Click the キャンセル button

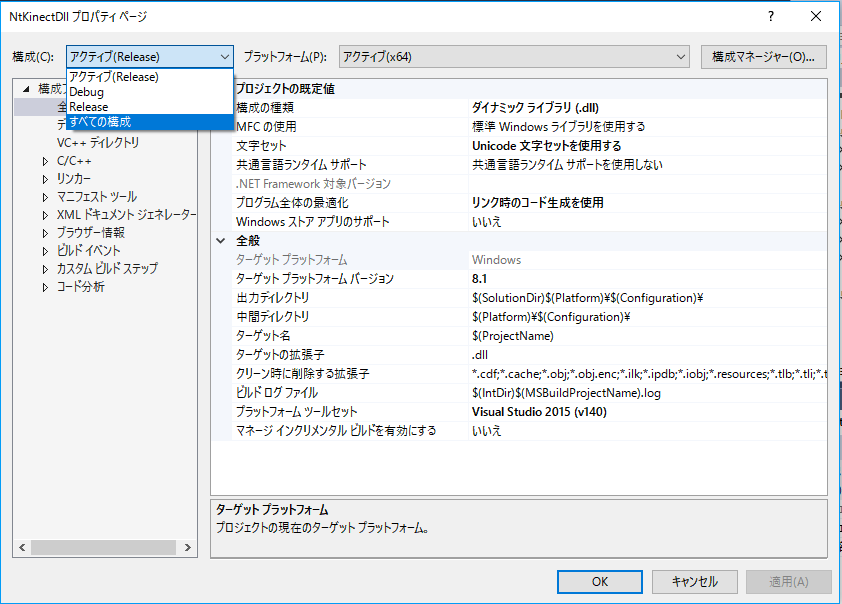click(x=694, y=581)
